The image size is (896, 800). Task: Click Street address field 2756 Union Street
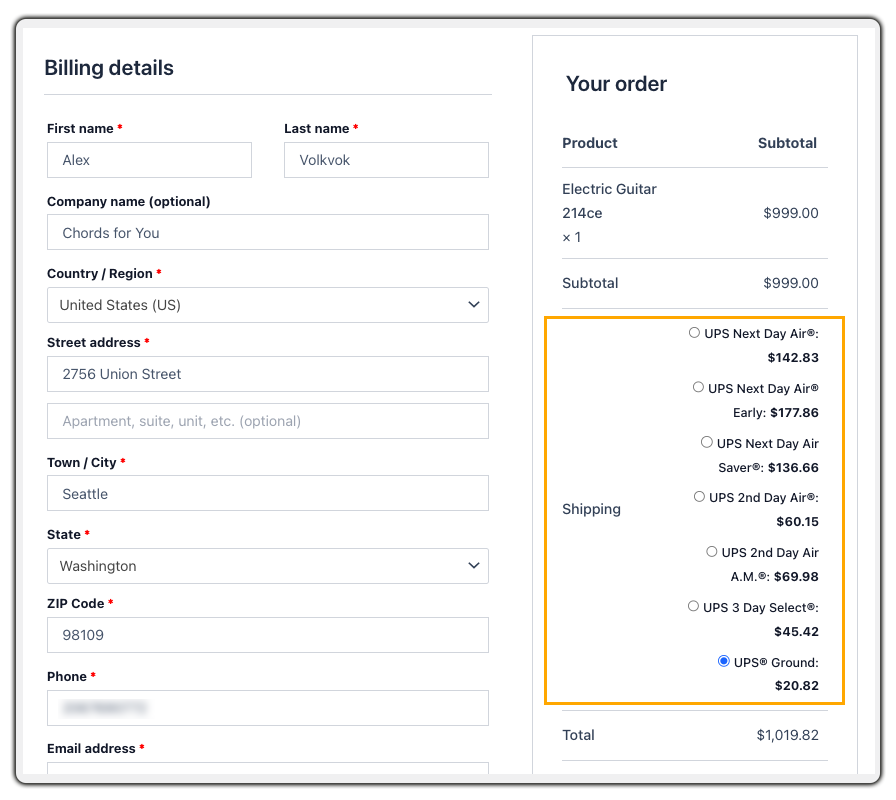tap(267, 374)
